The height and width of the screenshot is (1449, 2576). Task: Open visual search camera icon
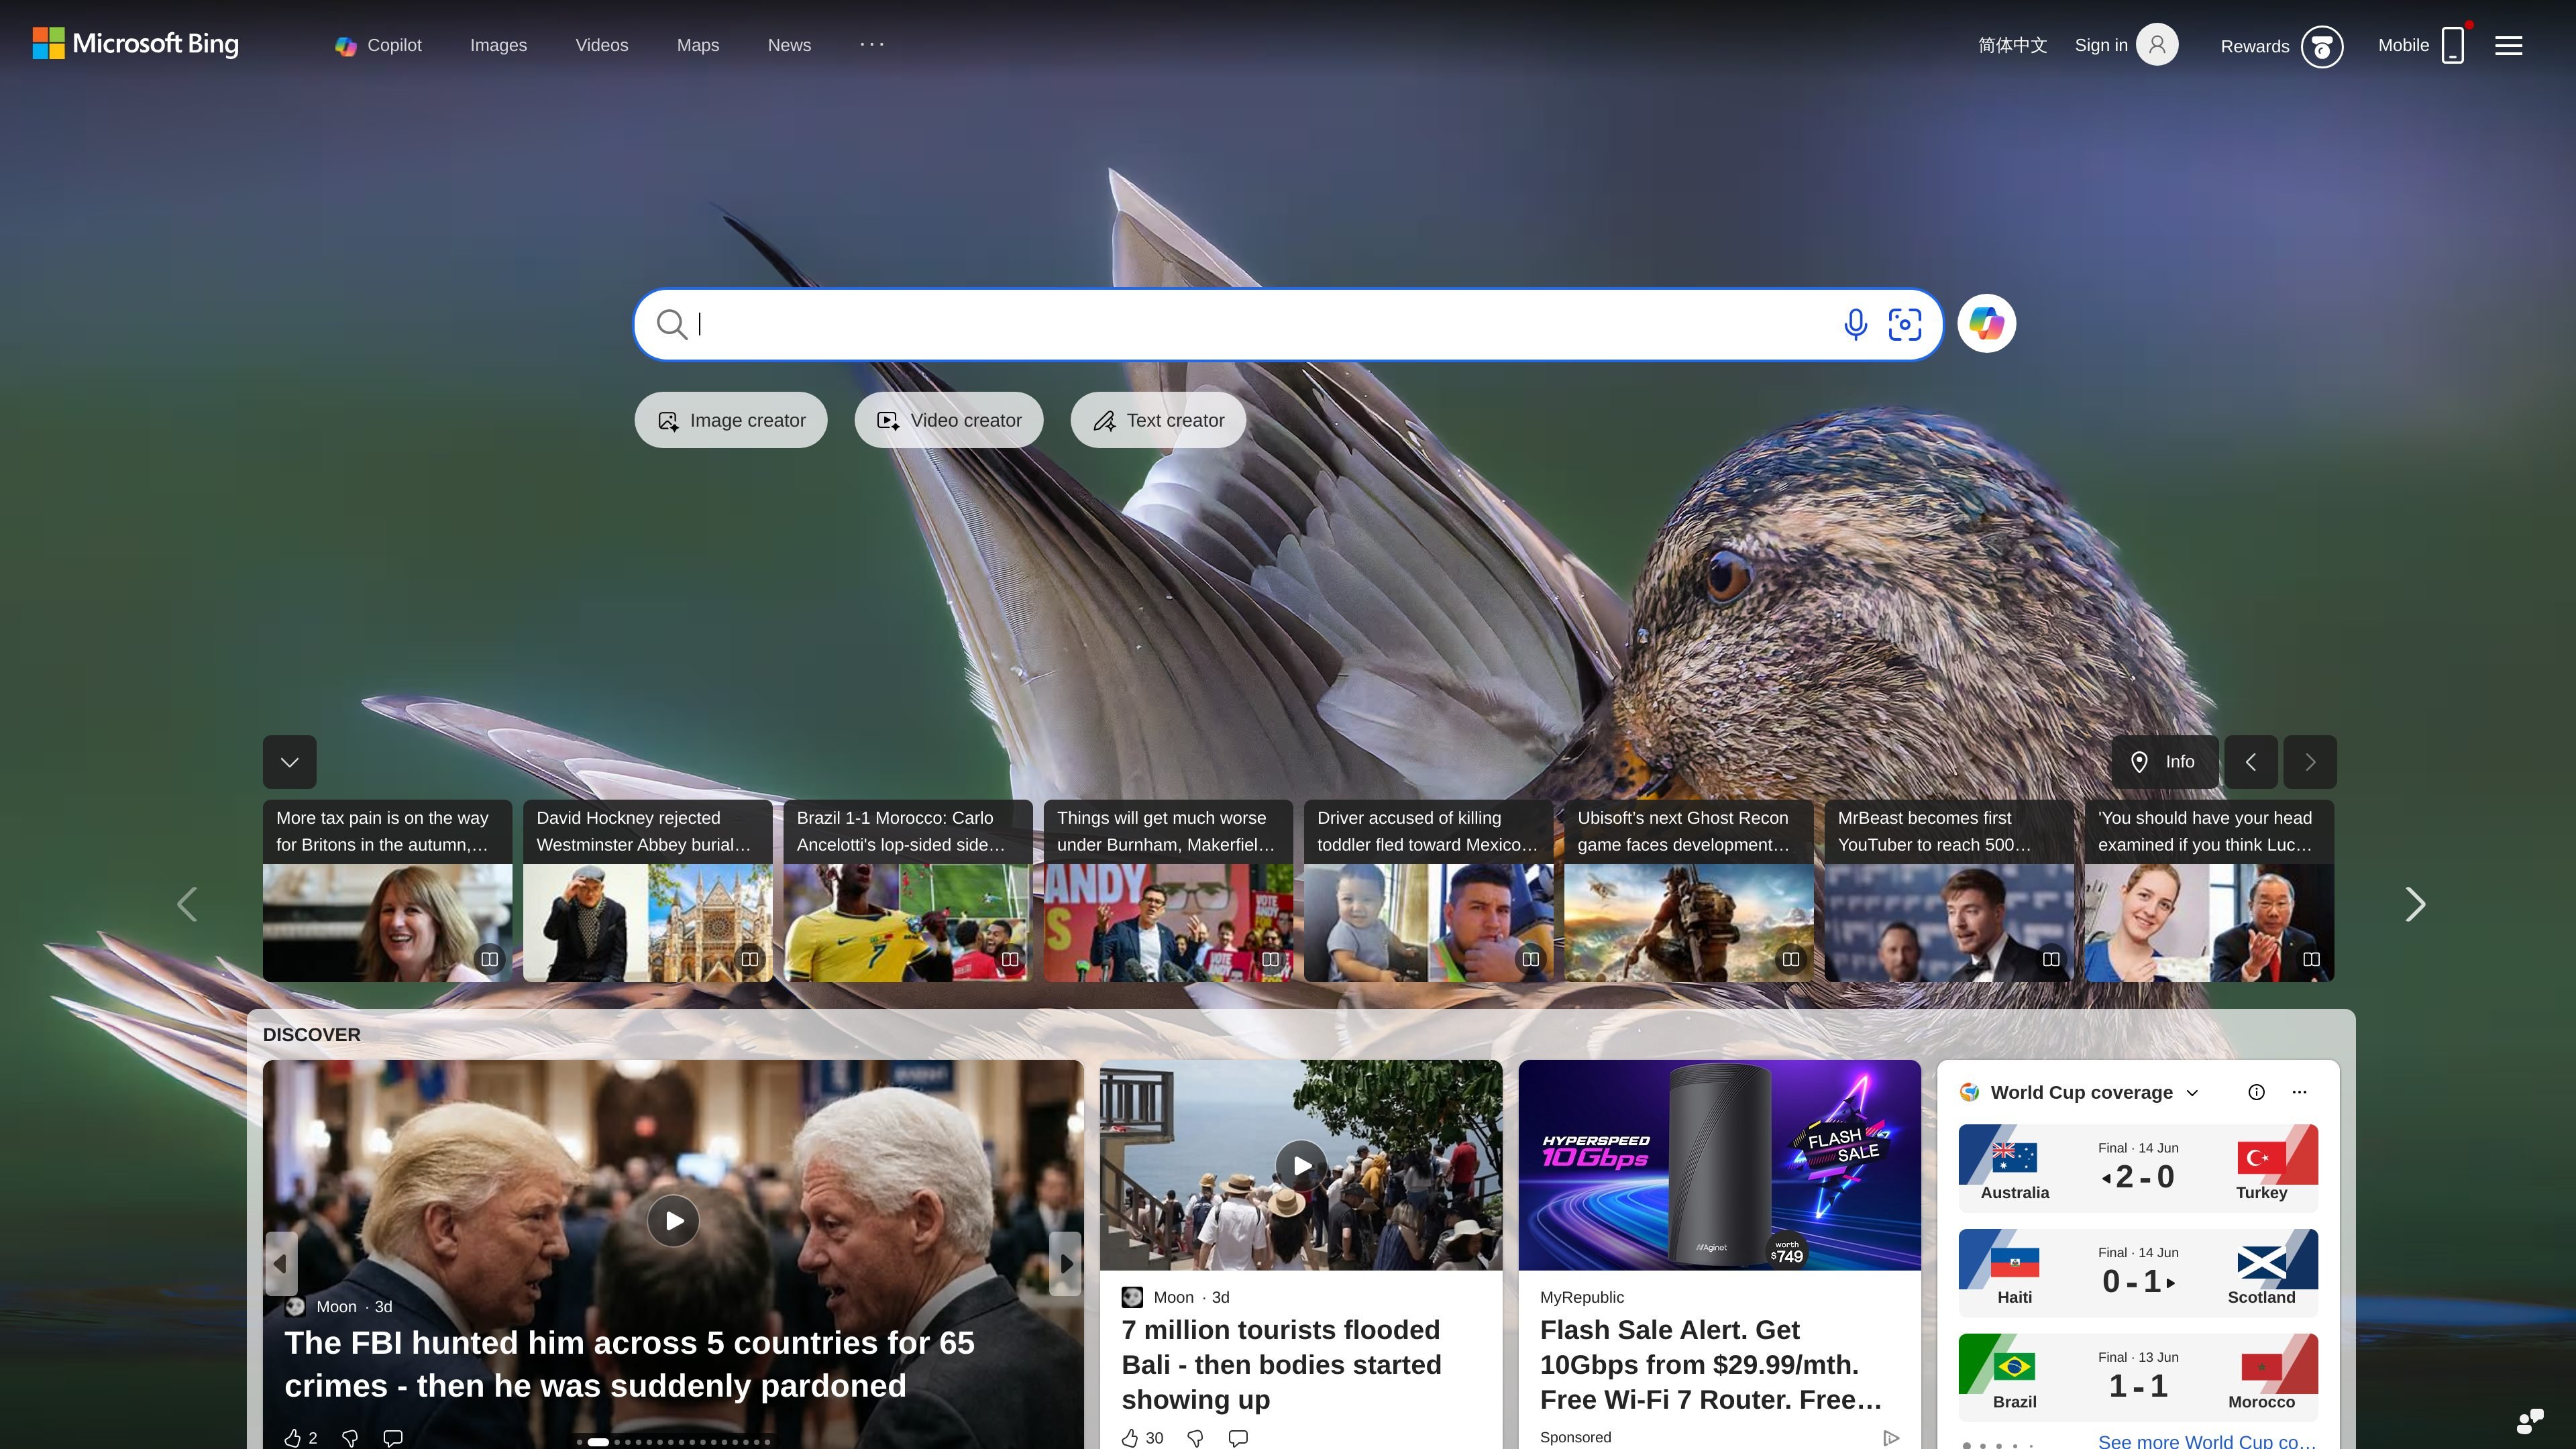[1905, 324]
